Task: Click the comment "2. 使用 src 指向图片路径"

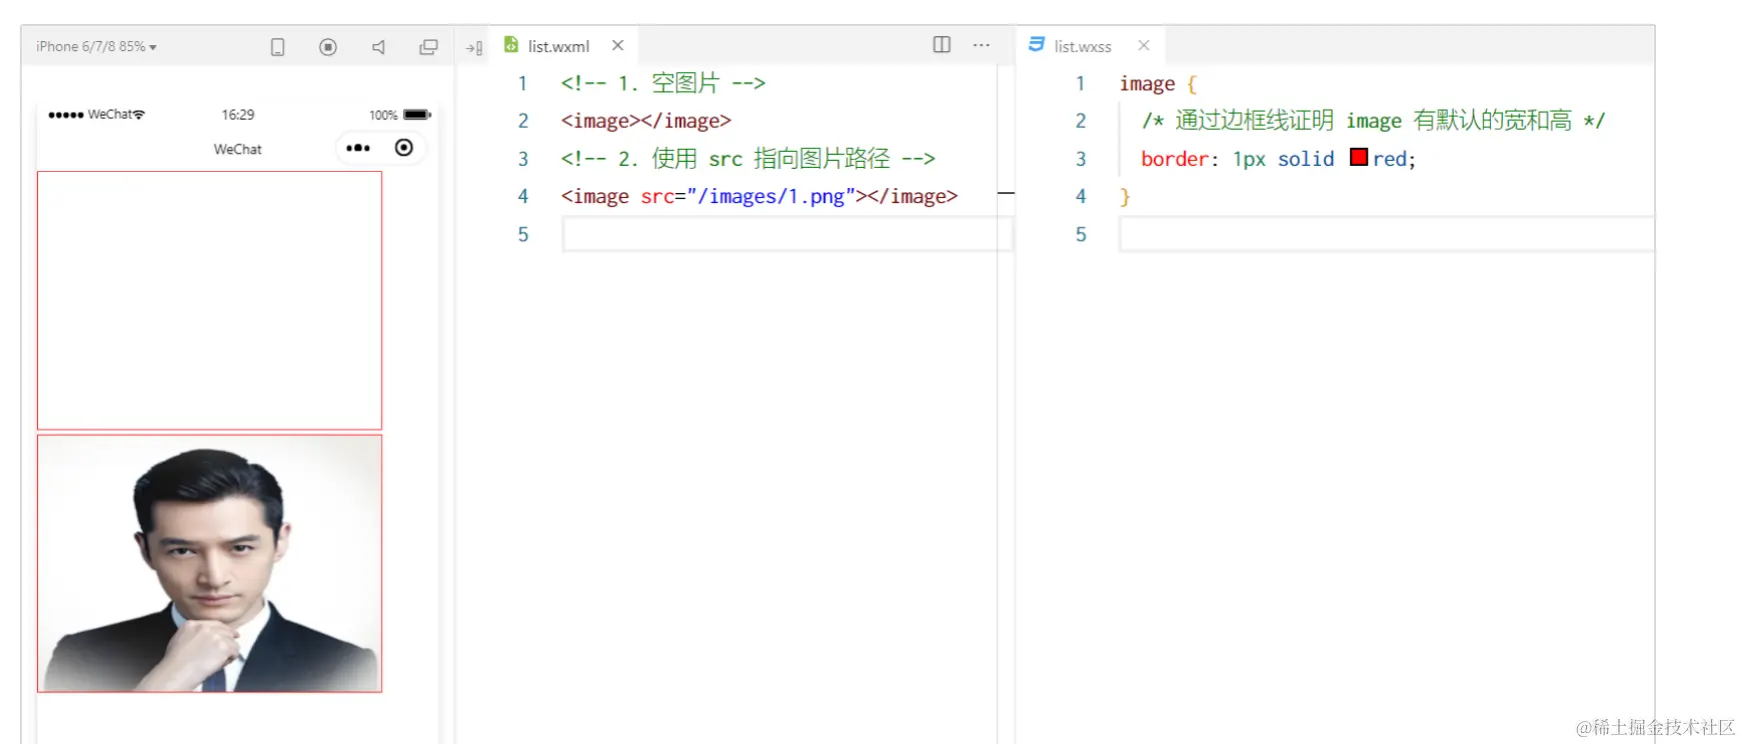Action: [748, 158]
